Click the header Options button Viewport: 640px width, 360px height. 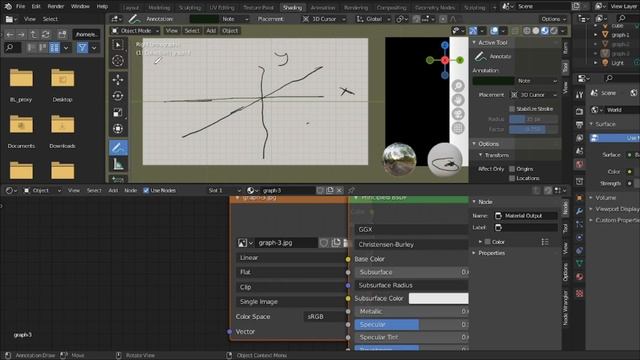[x=553, y=19]
